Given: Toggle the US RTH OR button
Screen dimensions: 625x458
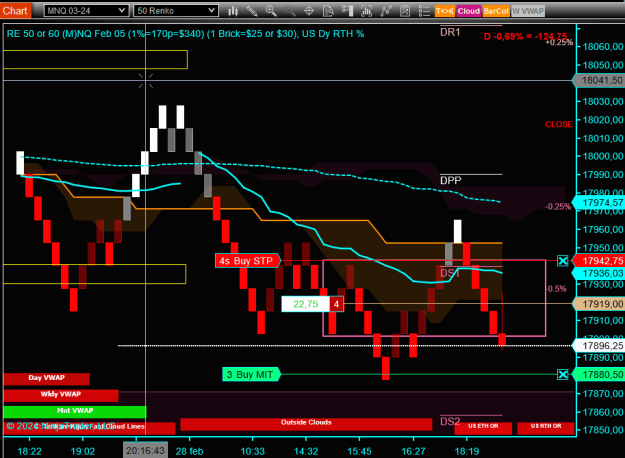Looking at the screenshot, I should click(x=546, y=428).
